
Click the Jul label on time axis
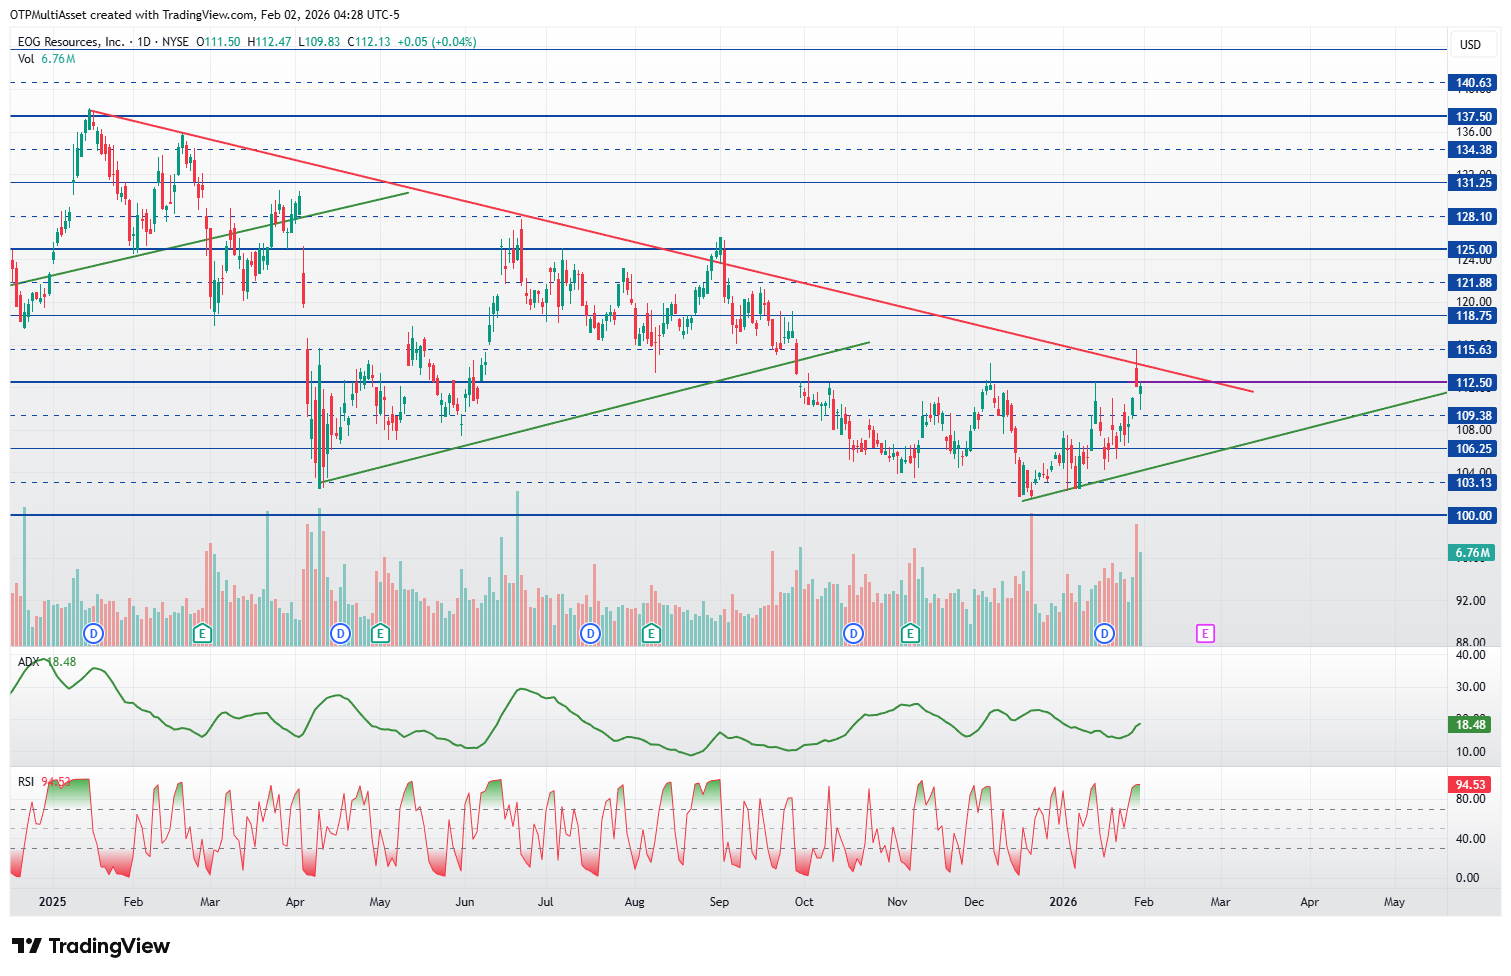pos(545,901)
